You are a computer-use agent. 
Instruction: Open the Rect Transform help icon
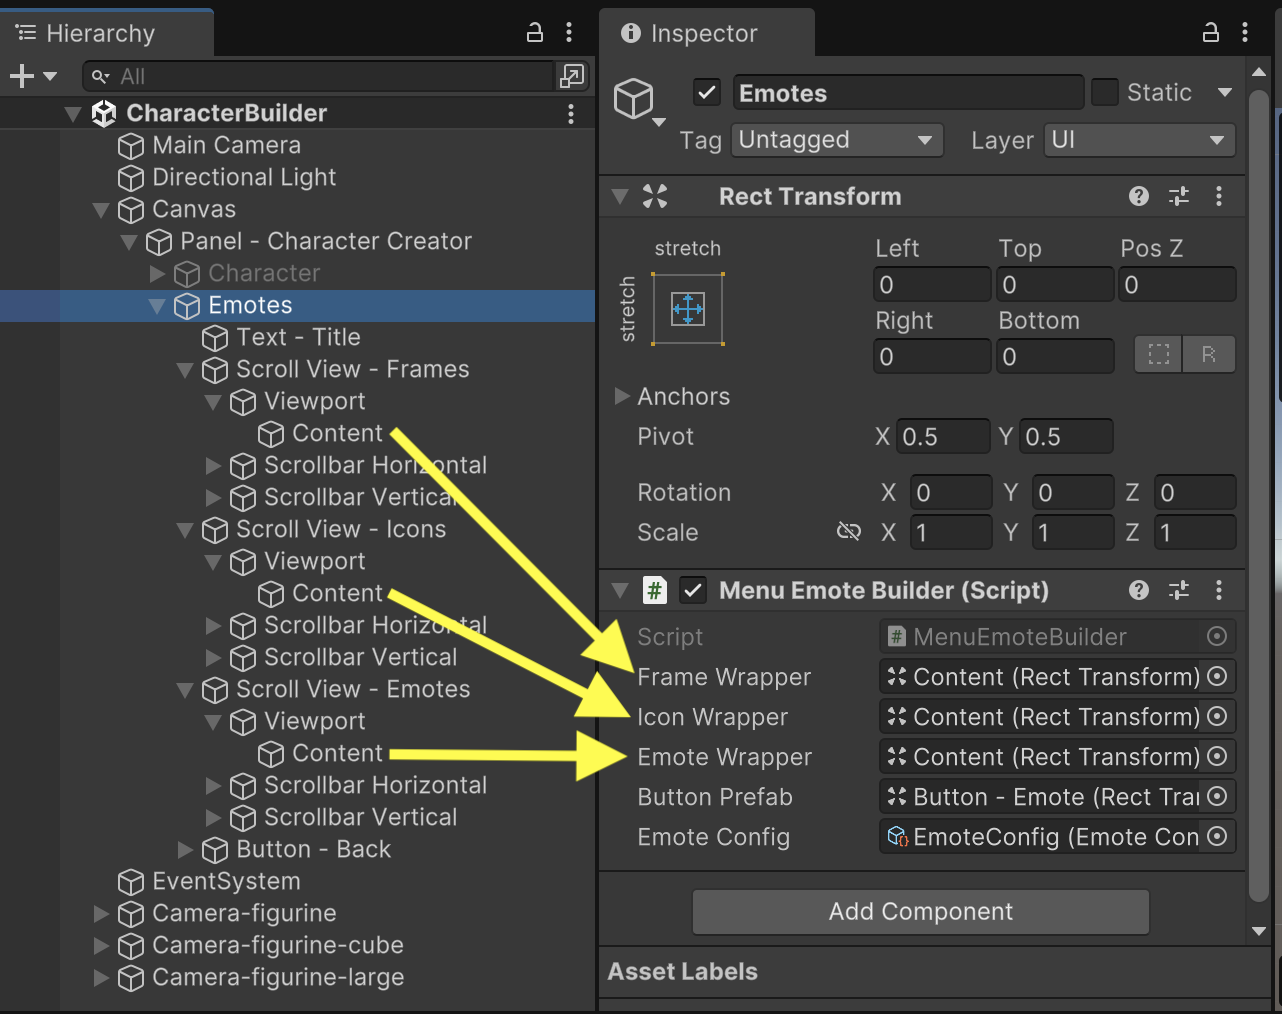point(1138,196)
